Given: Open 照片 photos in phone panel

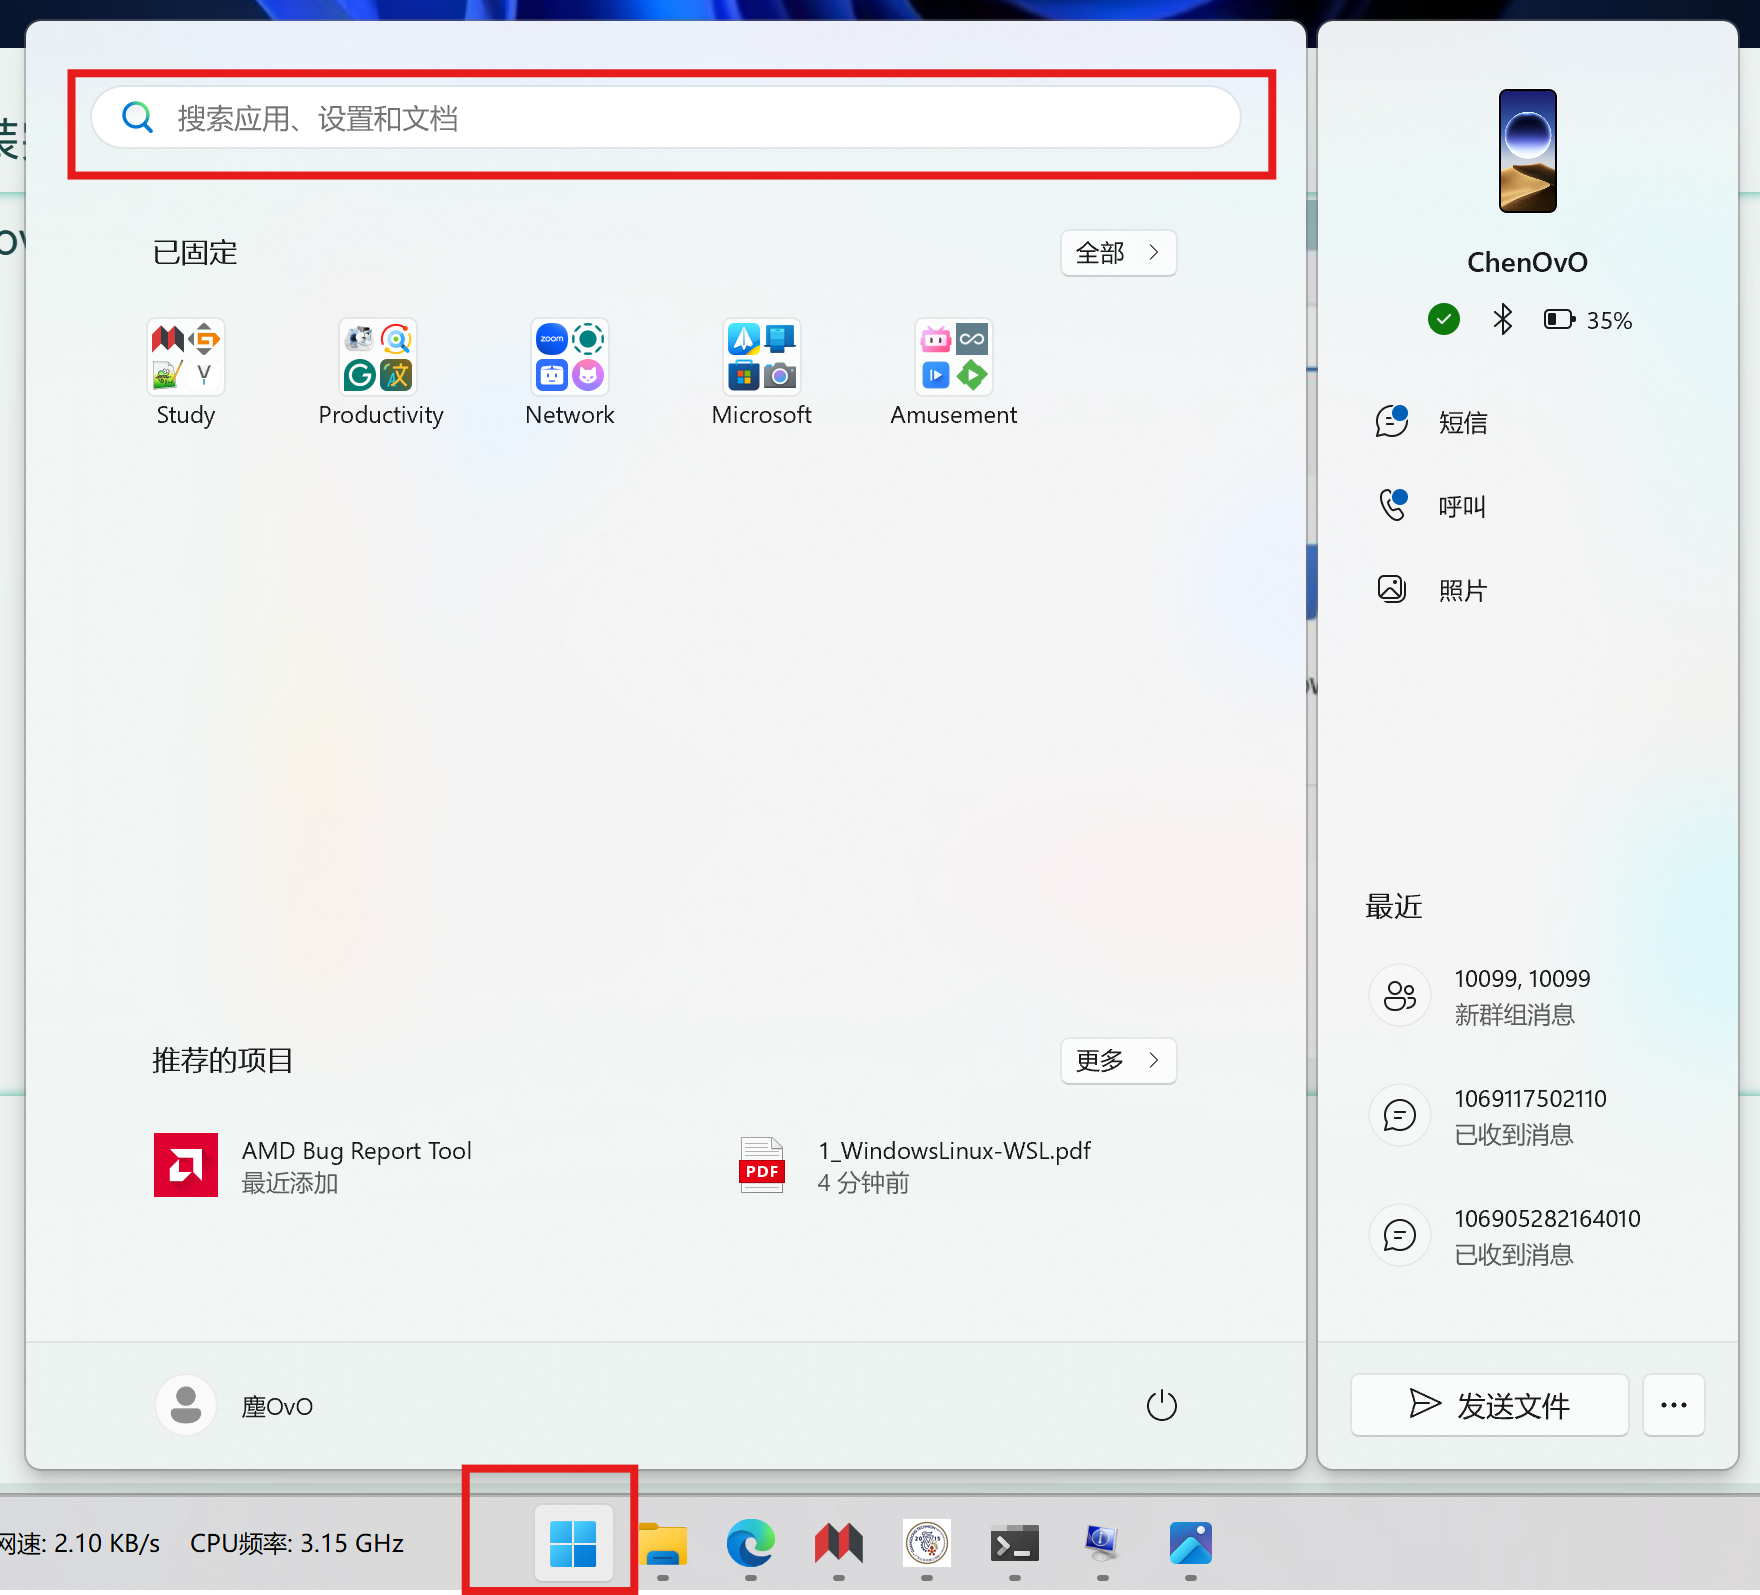Looking at the screenshot, I should tap(1461, 590).
